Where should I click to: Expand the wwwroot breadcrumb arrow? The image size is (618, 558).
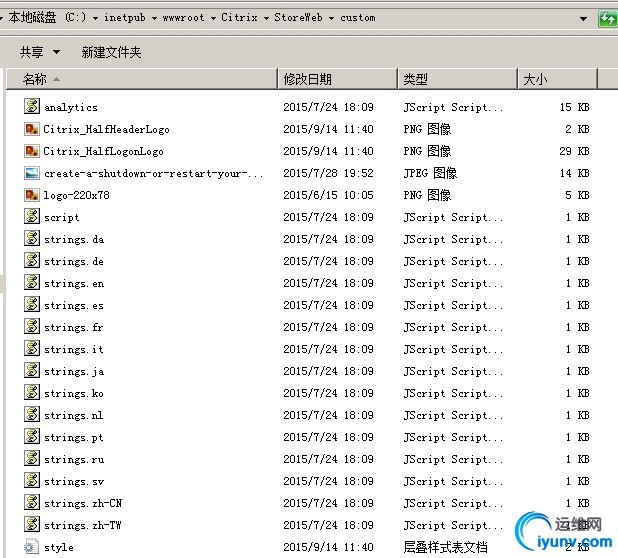213,18
